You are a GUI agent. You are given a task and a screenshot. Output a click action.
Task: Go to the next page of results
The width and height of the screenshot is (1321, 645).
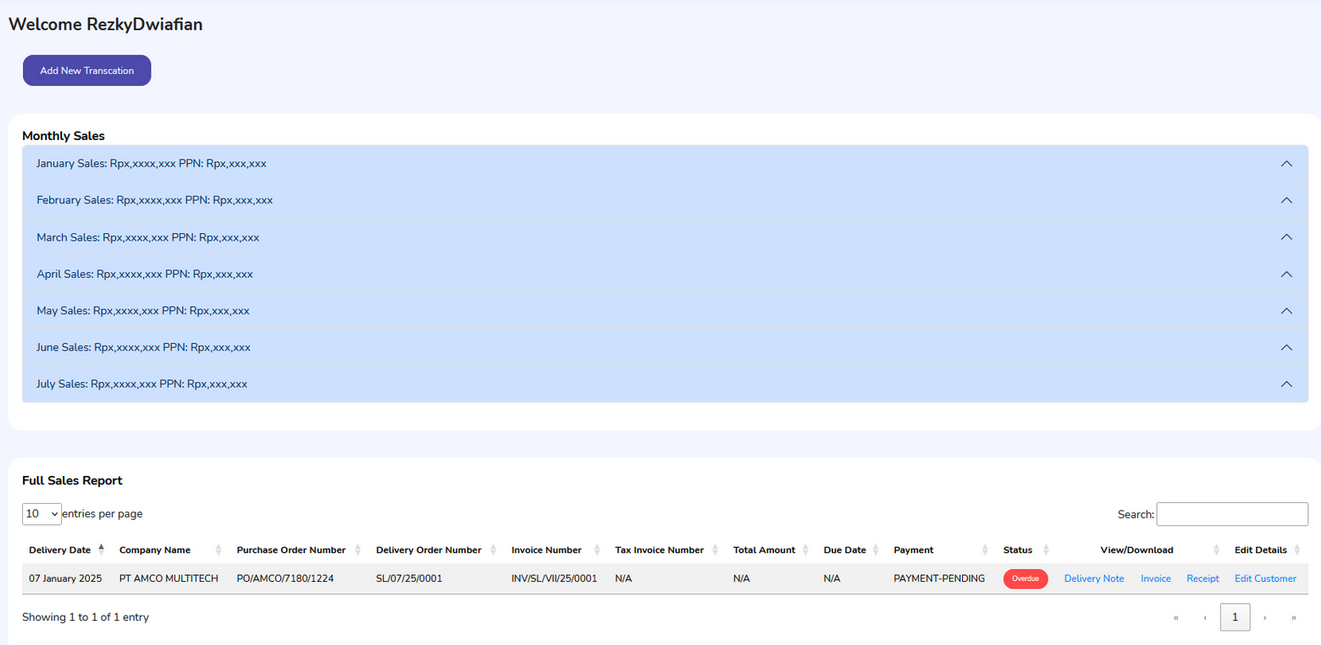[x=1264, y=617]
